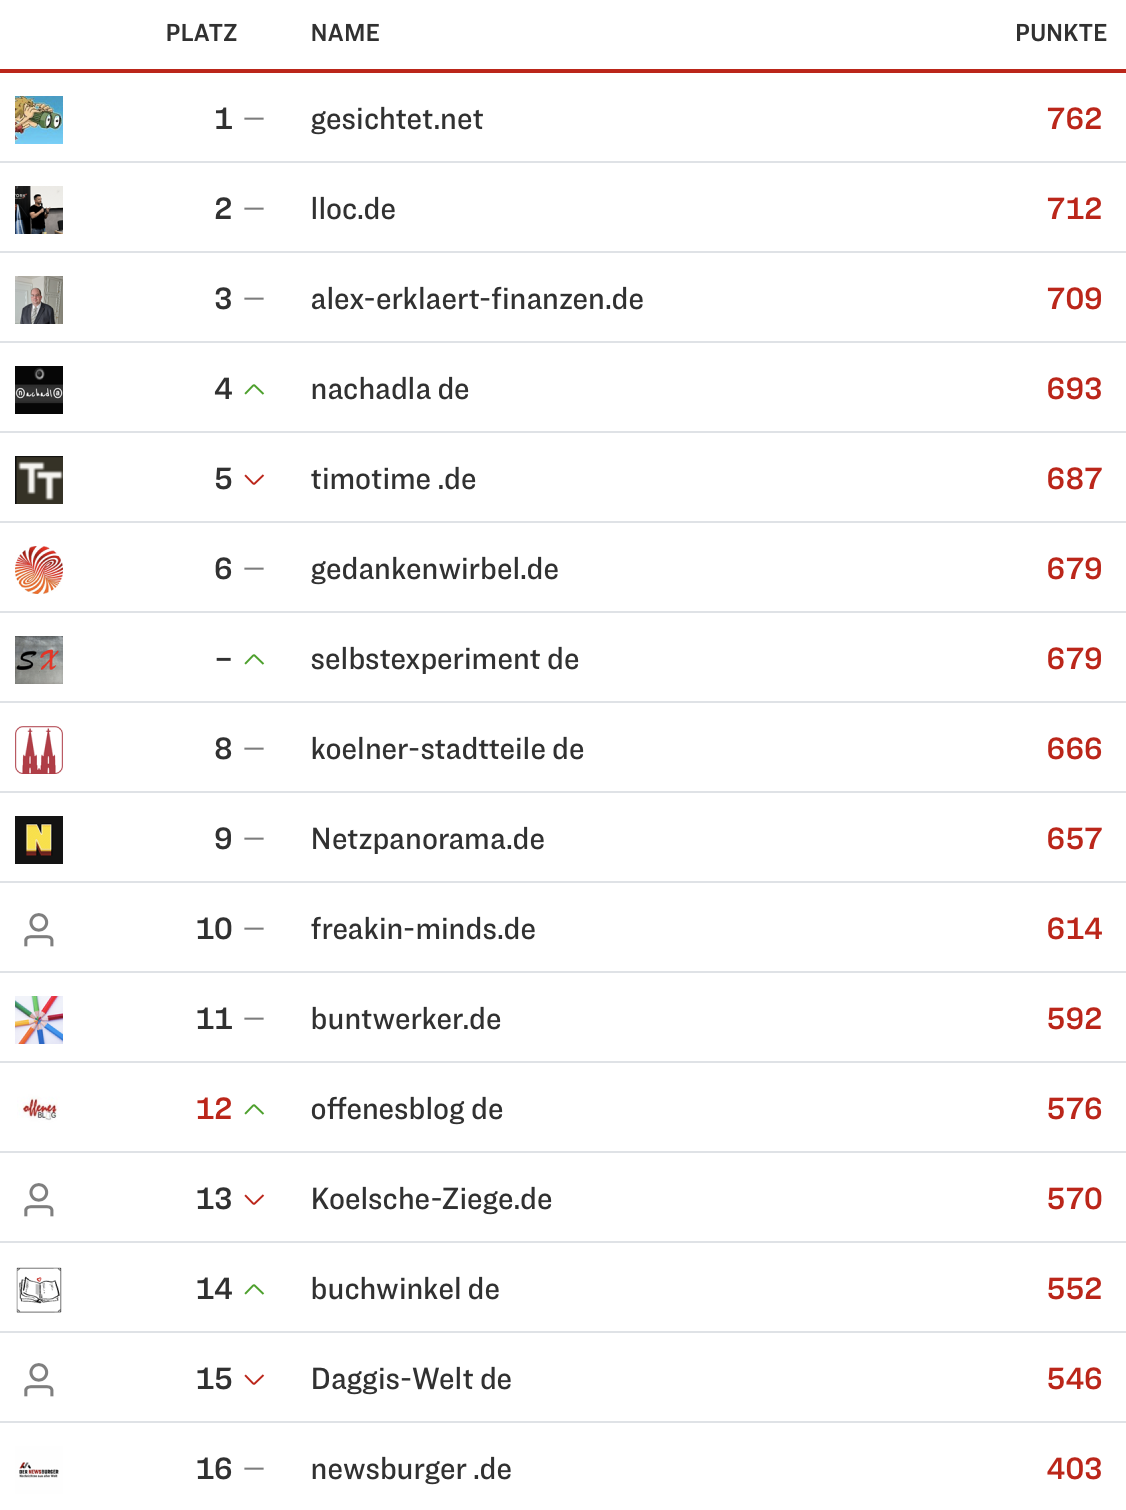Click the buntwerker colored pencils icon
The width and height of the screenshot is (1126, 1510).
tap(39, 1020)
